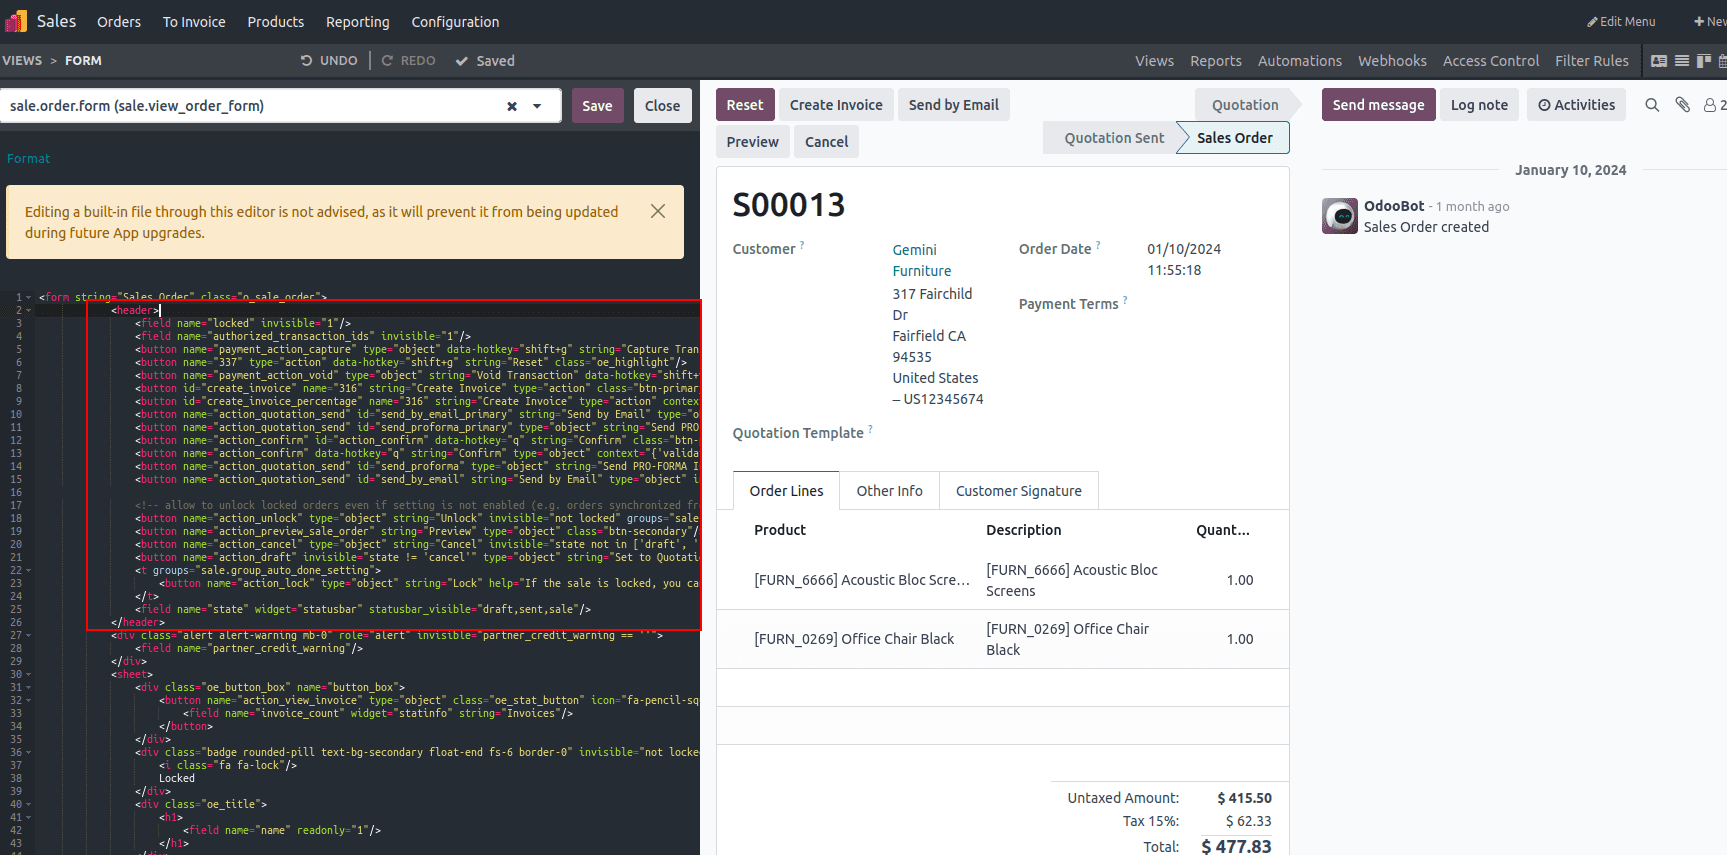Fold the sheet tag on line 30
Image resolution: width=1727 pixels, height=855 pixels.
(29, 674)
